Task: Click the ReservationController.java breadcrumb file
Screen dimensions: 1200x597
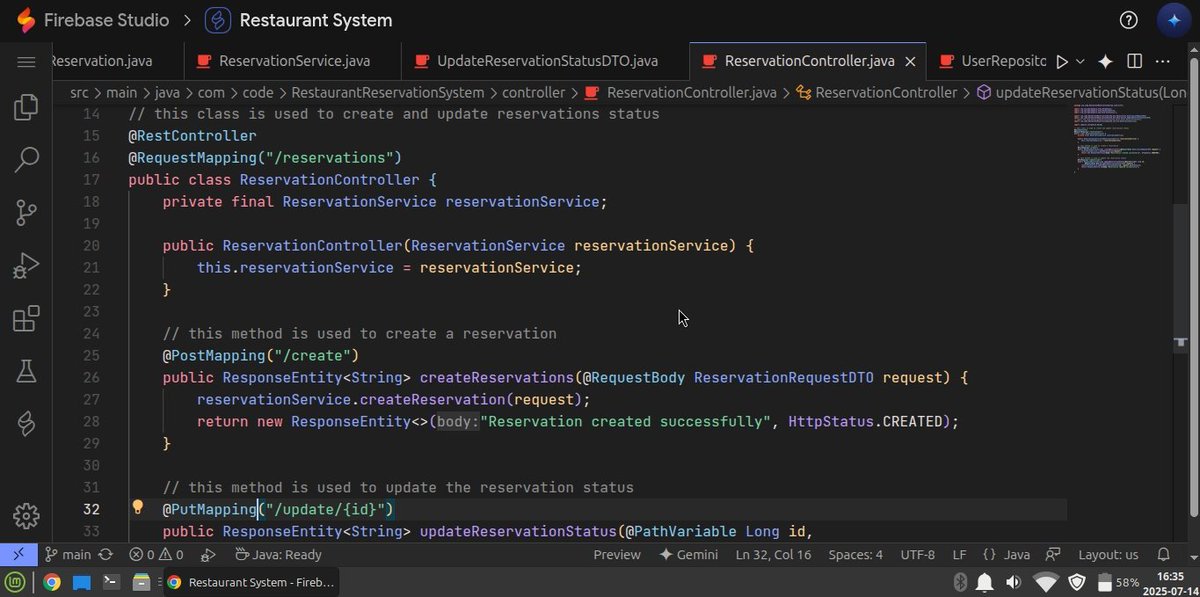Action: point(681,92)
